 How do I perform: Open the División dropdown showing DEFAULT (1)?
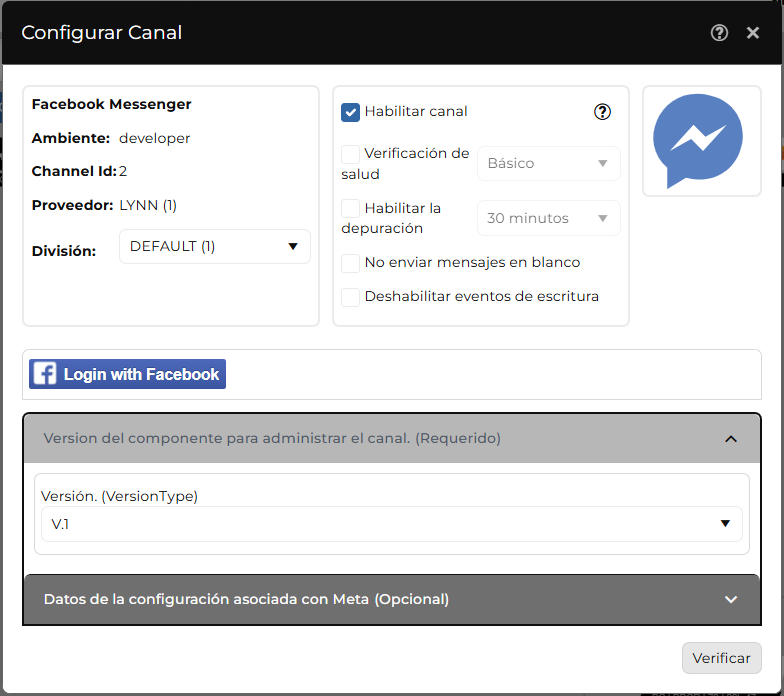[214, 246]
